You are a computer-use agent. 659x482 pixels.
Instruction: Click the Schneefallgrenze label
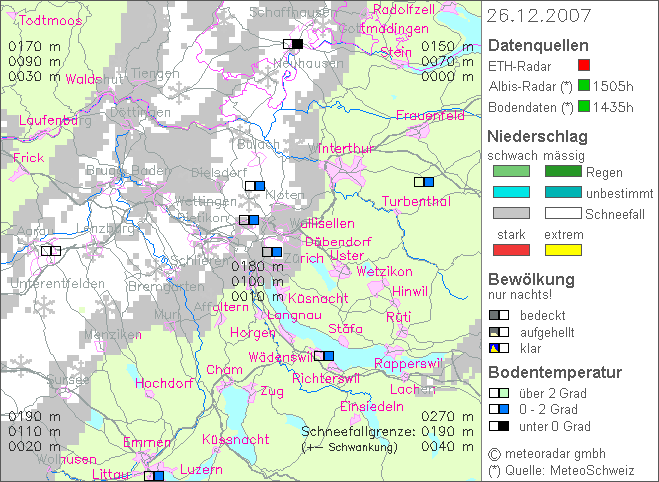pos(358,432)
